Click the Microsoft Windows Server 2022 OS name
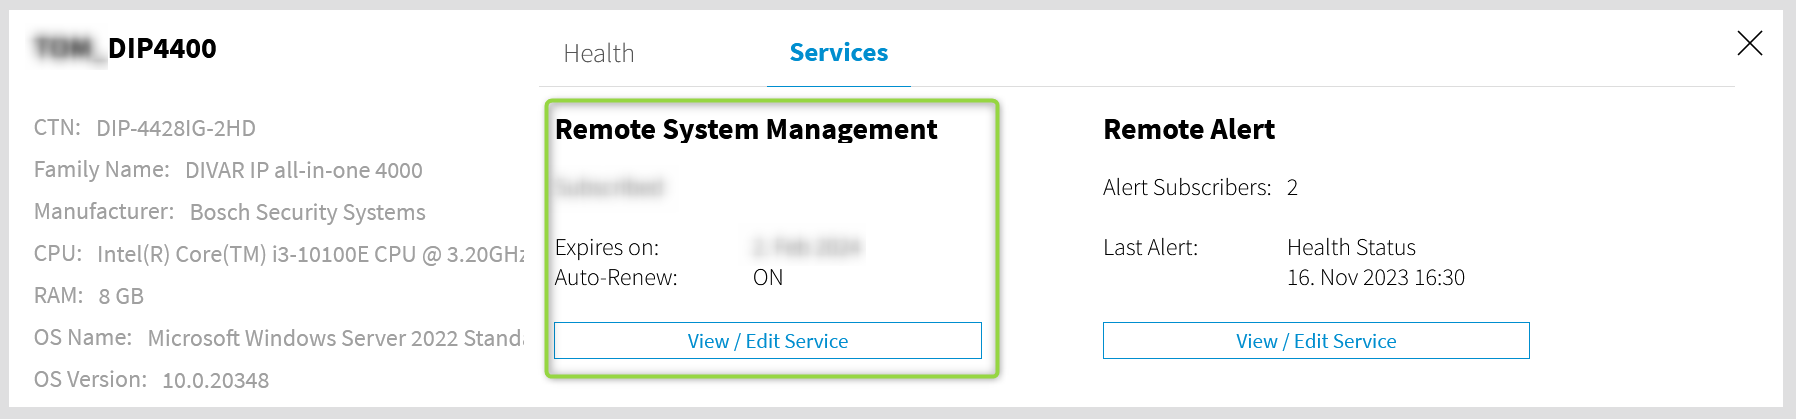 (x=335, y=339)
